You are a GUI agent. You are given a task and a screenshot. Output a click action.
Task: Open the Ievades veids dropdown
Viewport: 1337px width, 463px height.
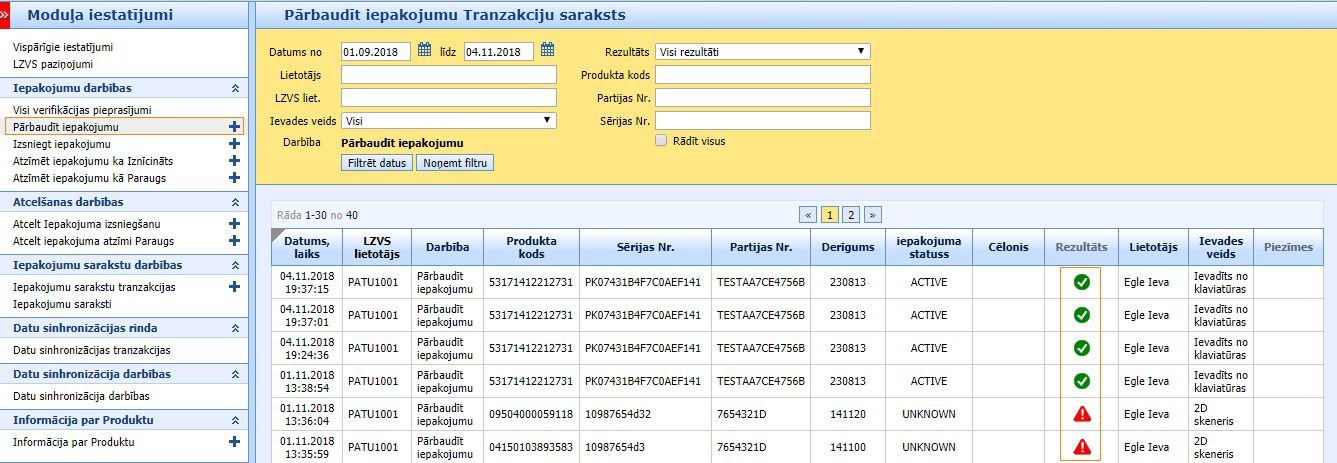[x=449, y=120]
